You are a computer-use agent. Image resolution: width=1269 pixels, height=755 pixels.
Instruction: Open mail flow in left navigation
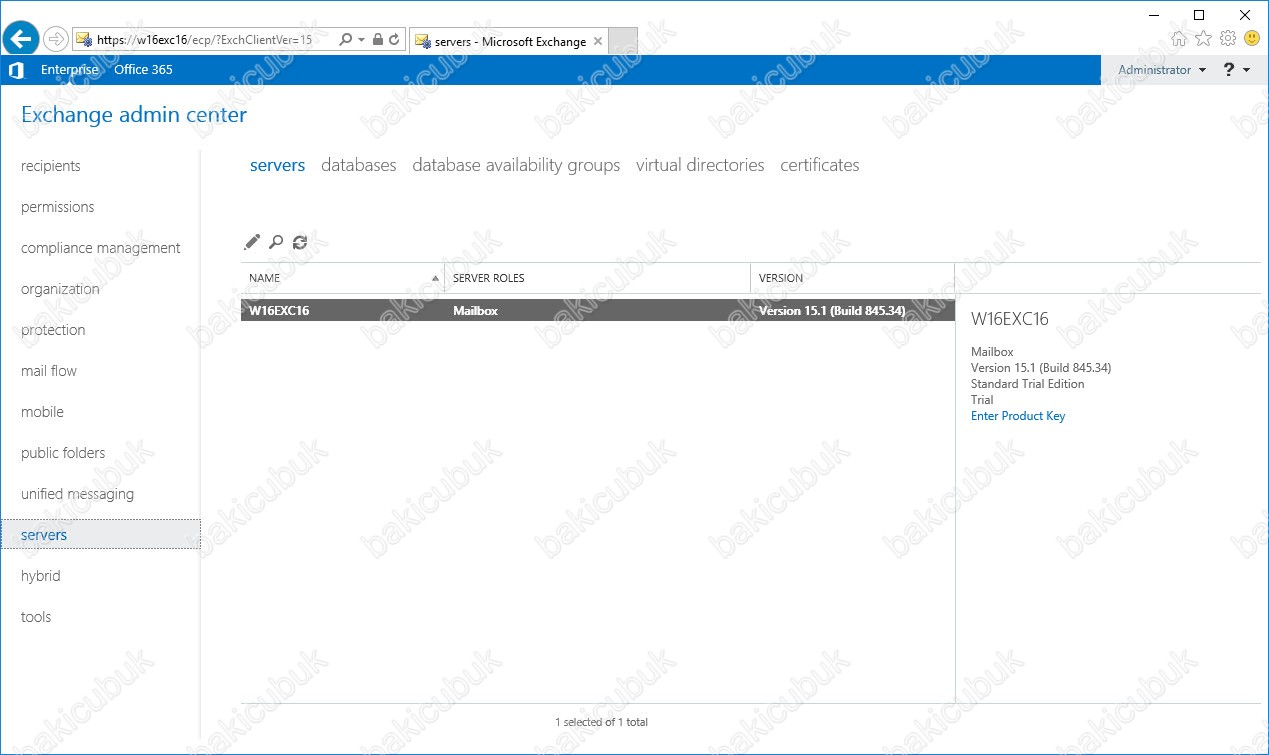click(x=49, y=371)
